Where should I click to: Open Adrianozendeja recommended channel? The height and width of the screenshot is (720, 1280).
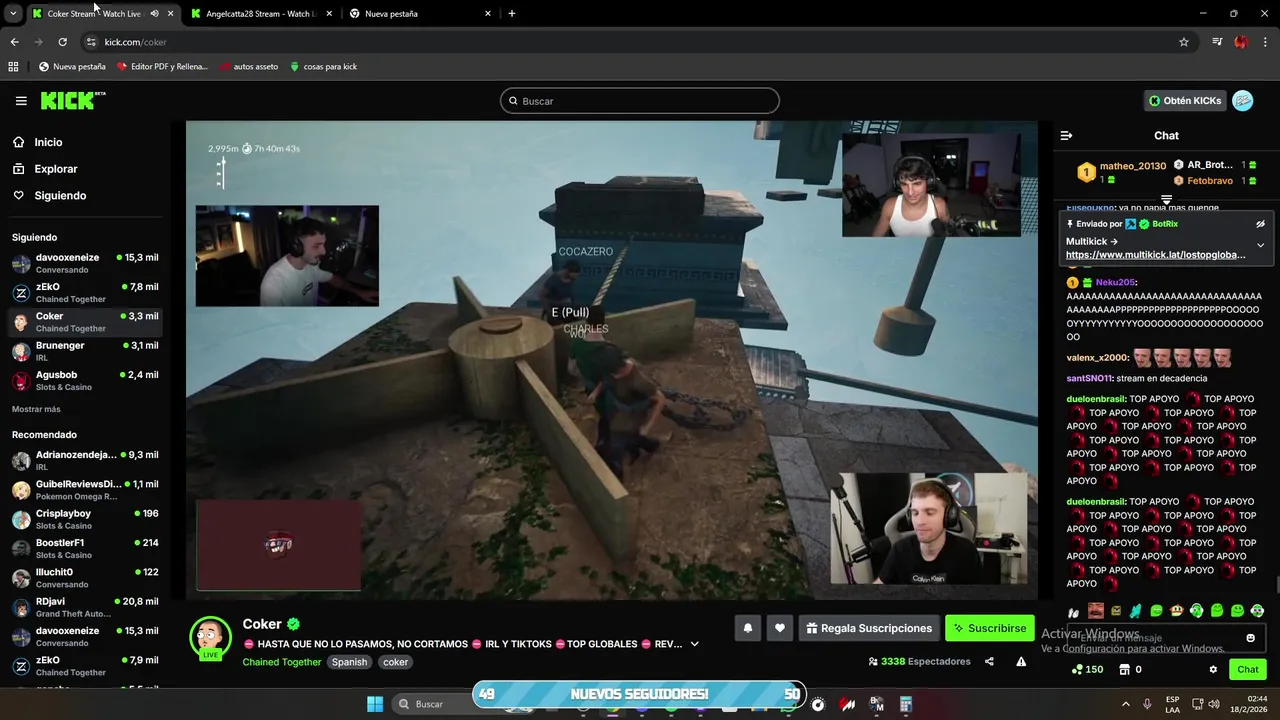(x=85, y=461)
